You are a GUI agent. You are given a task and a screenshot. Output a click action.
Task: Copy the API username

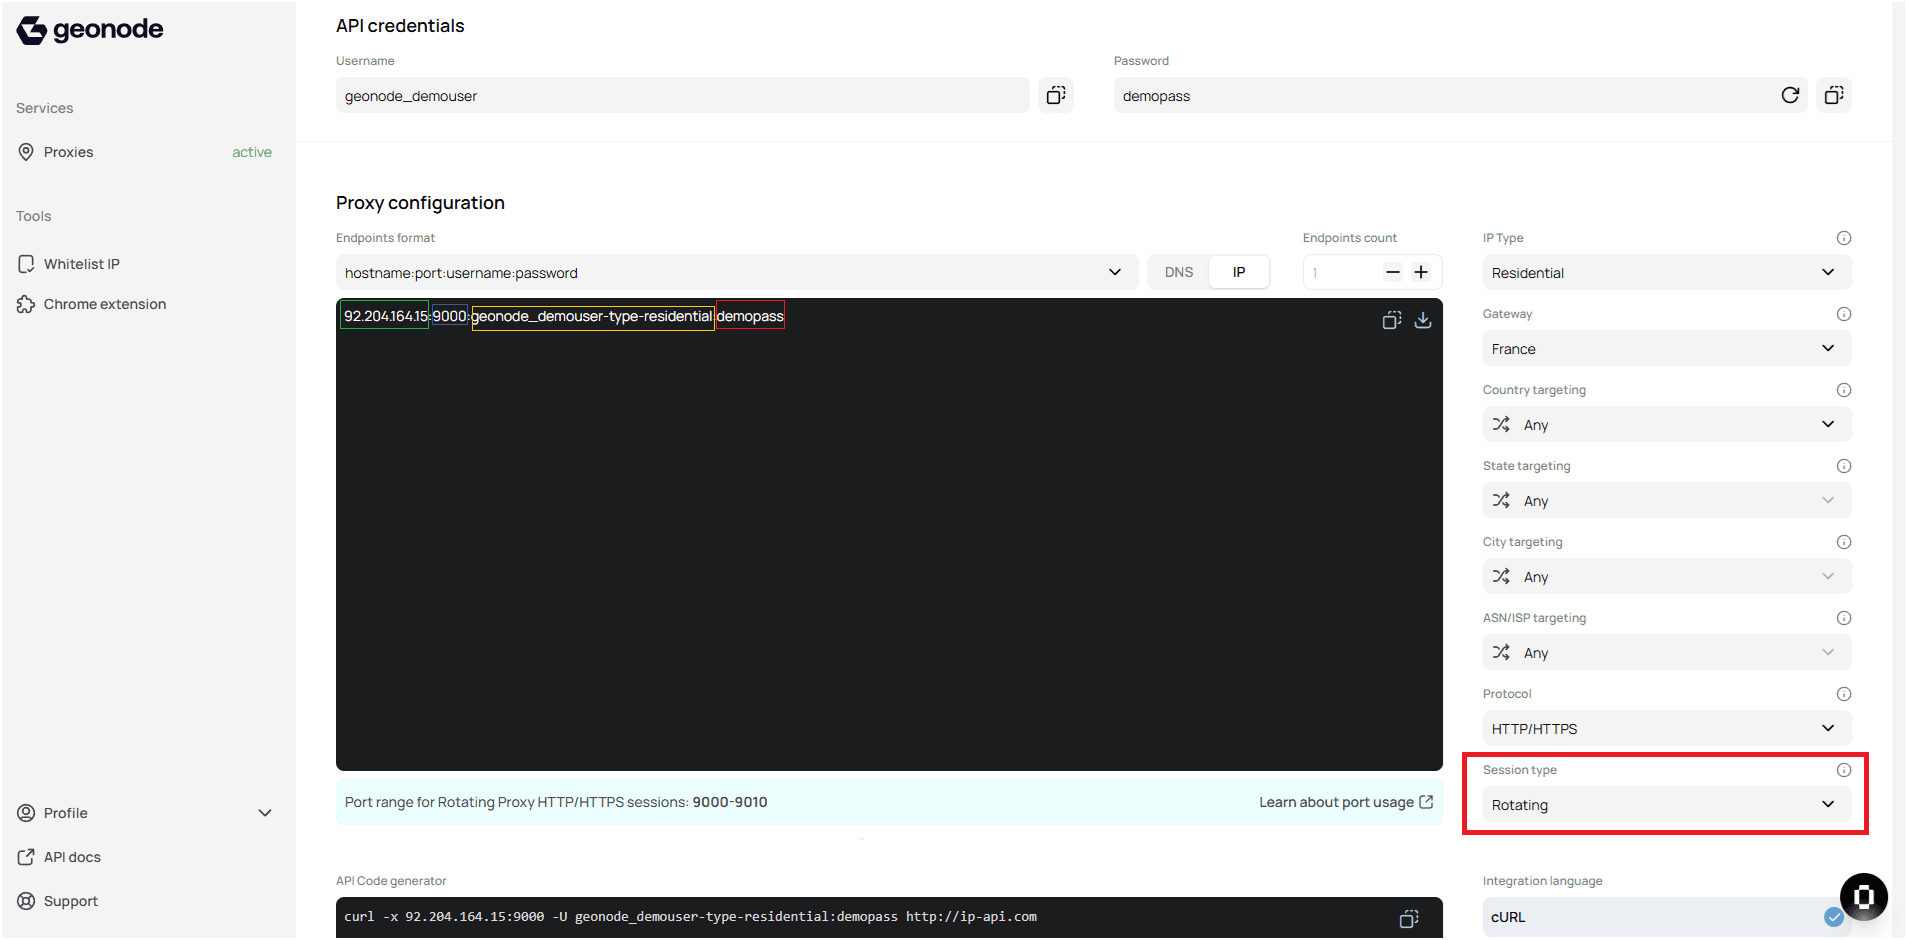(1055, 95)
